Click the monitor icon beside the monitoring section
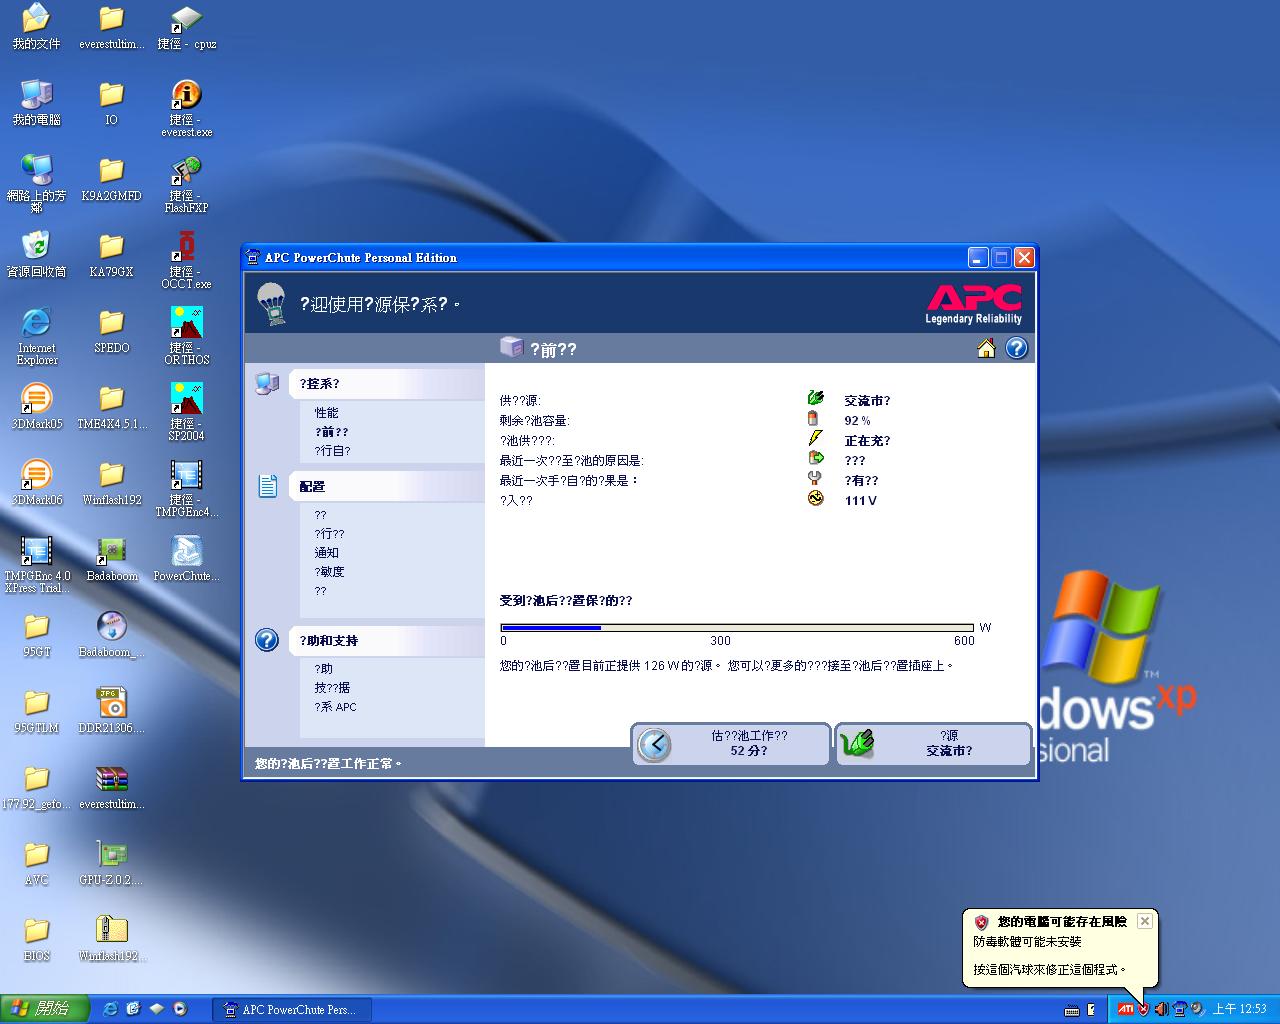The width and height of the screenshot is (1280, 1024). [x=267, y=384]
